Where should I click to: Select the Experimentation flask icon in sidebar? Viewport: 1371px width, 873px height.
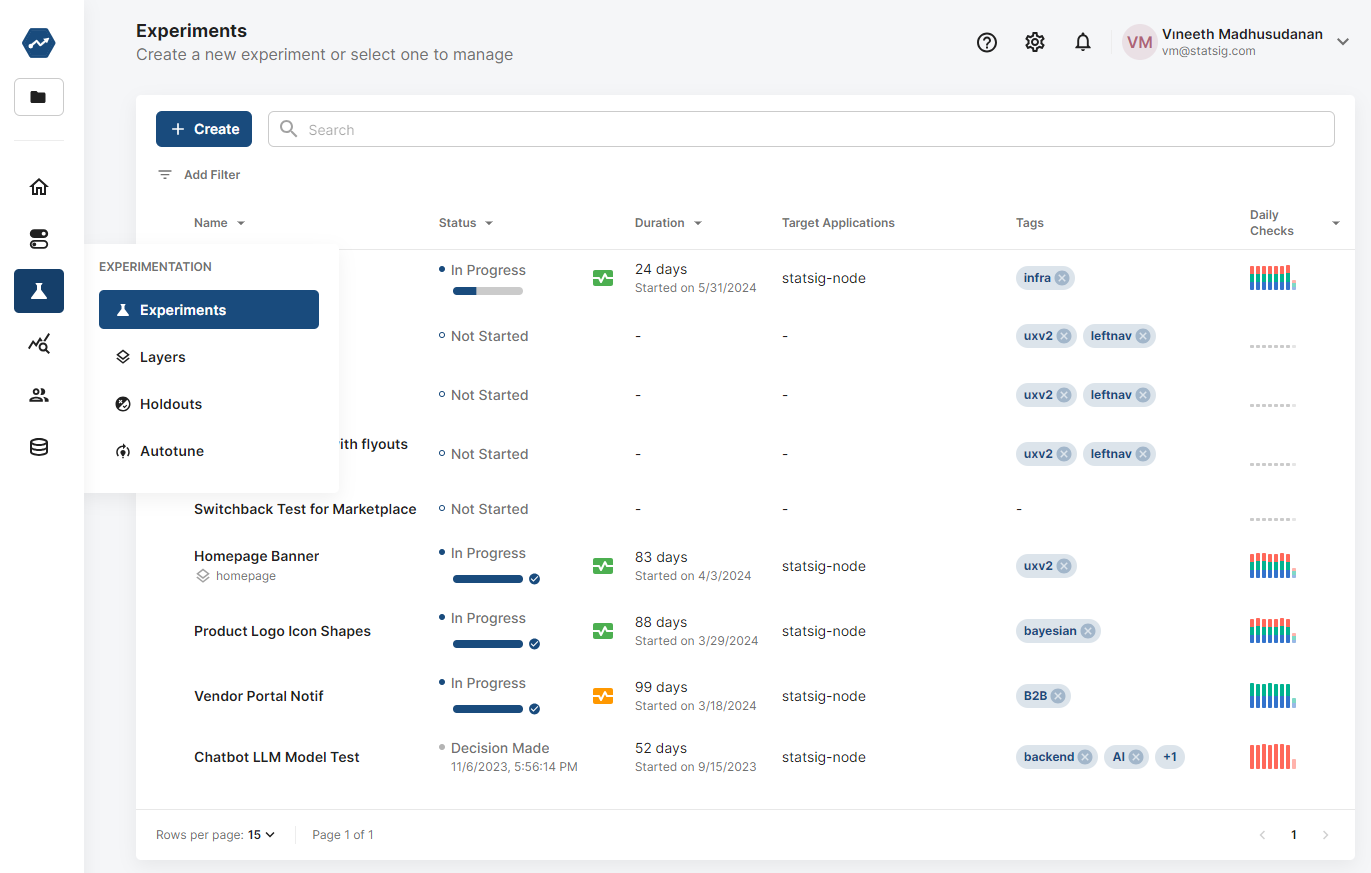39,291
